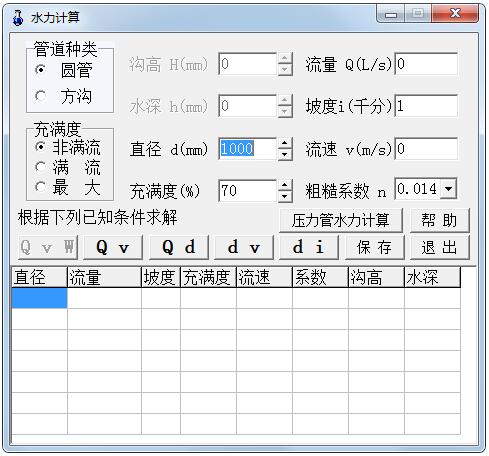Solve using d v button
This screenshot has height=456, width=489.
[x=244, y=247]
